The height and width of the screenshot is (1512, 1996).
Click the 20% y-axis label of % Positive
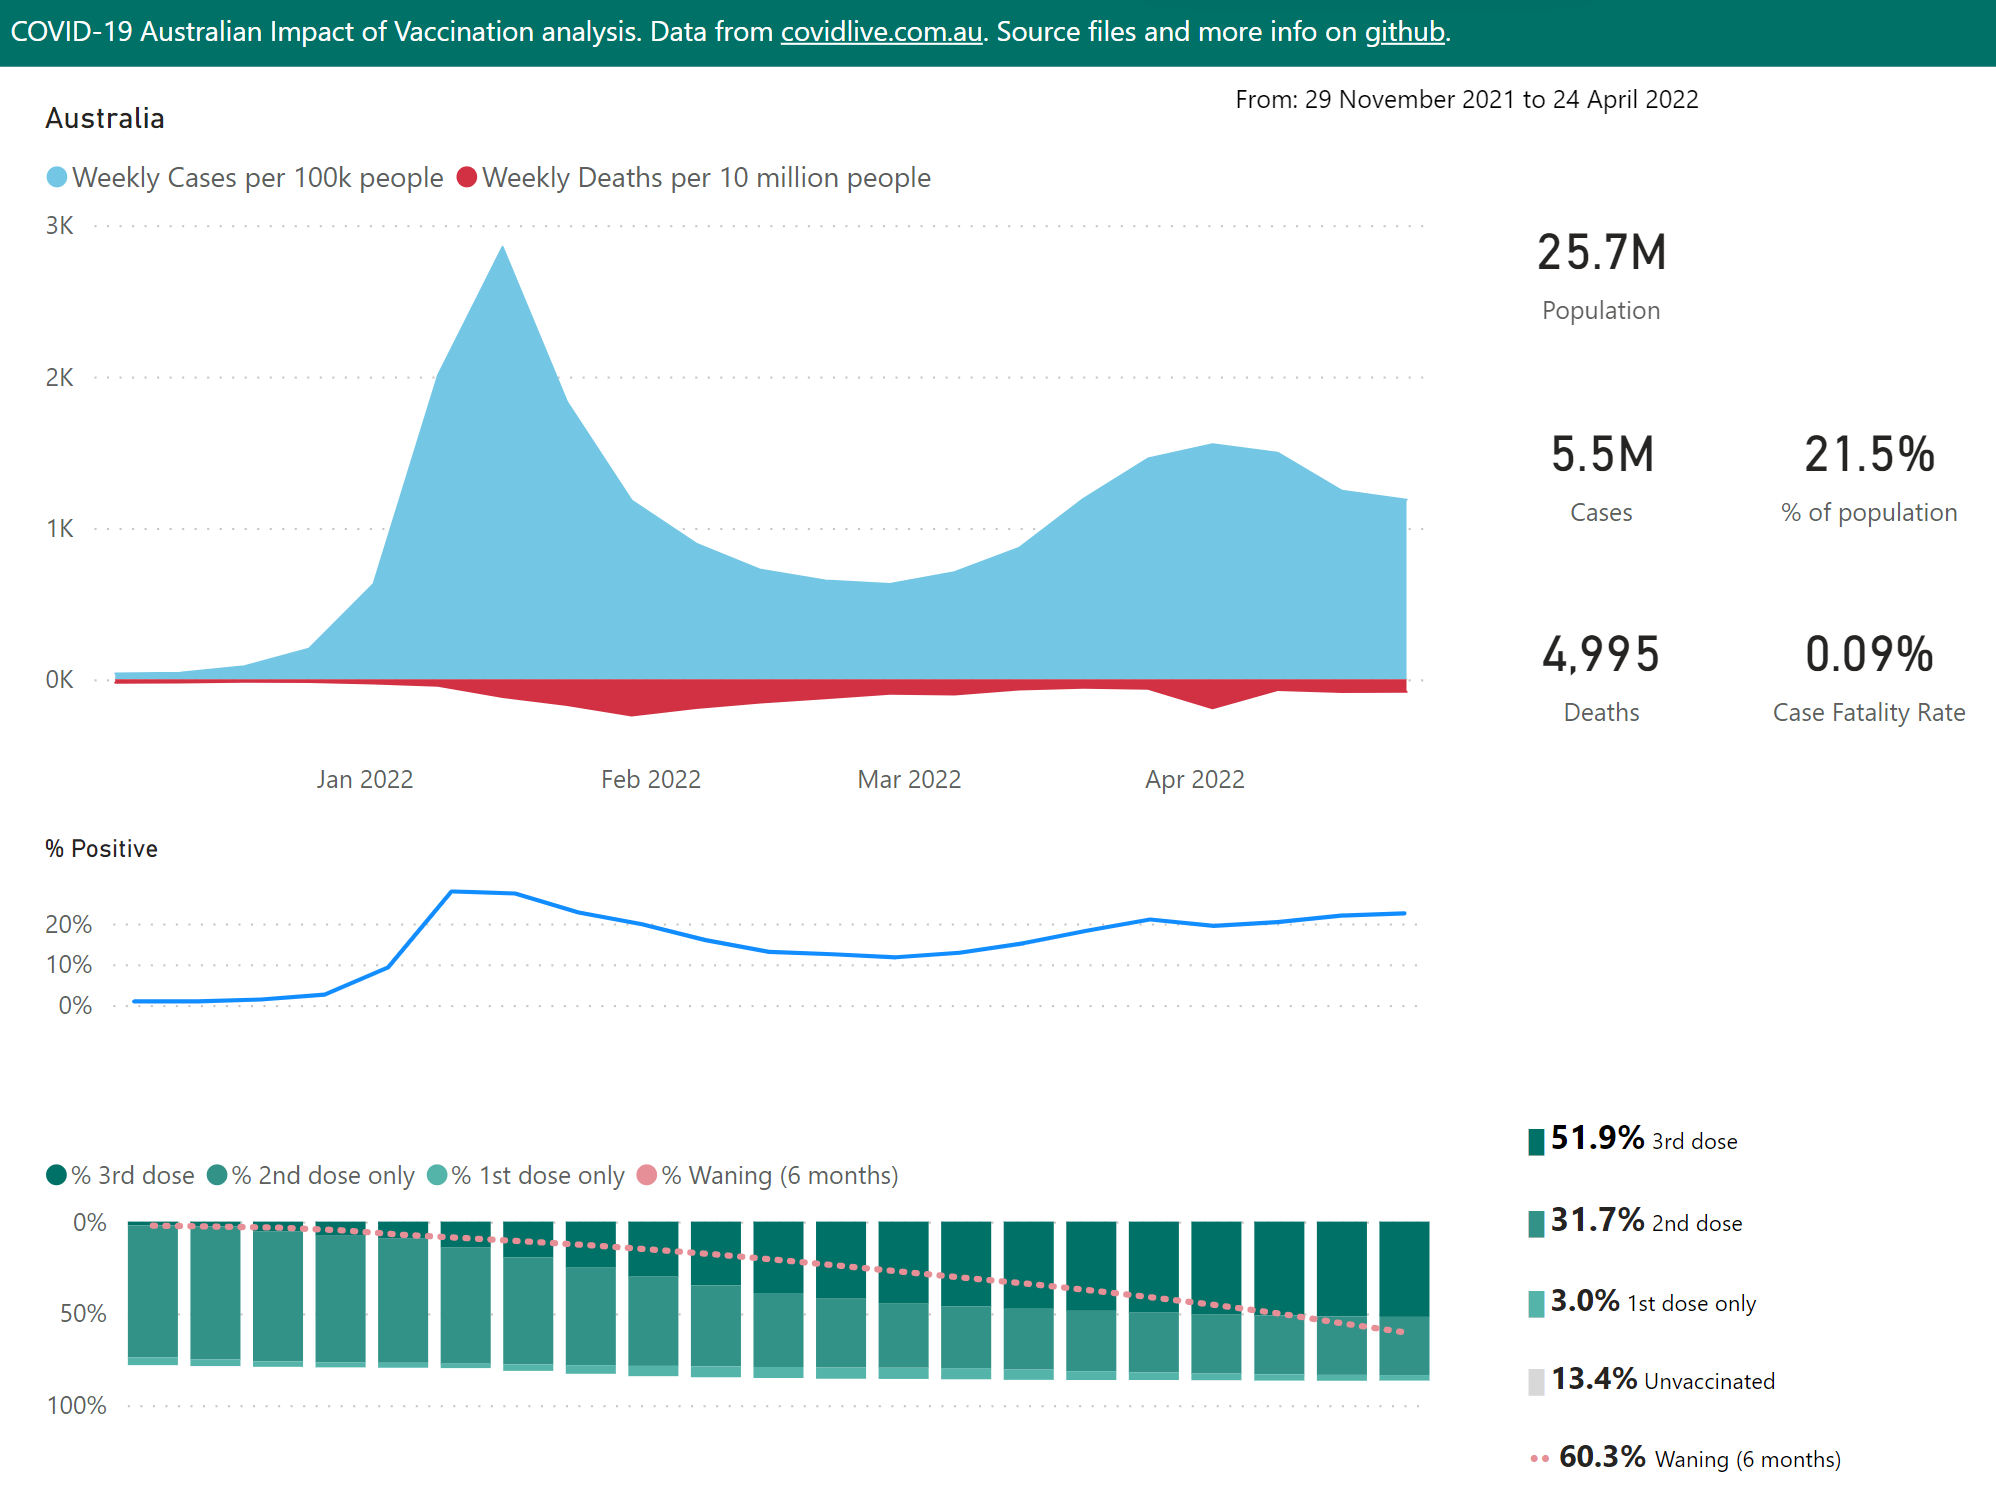(69, 925)
